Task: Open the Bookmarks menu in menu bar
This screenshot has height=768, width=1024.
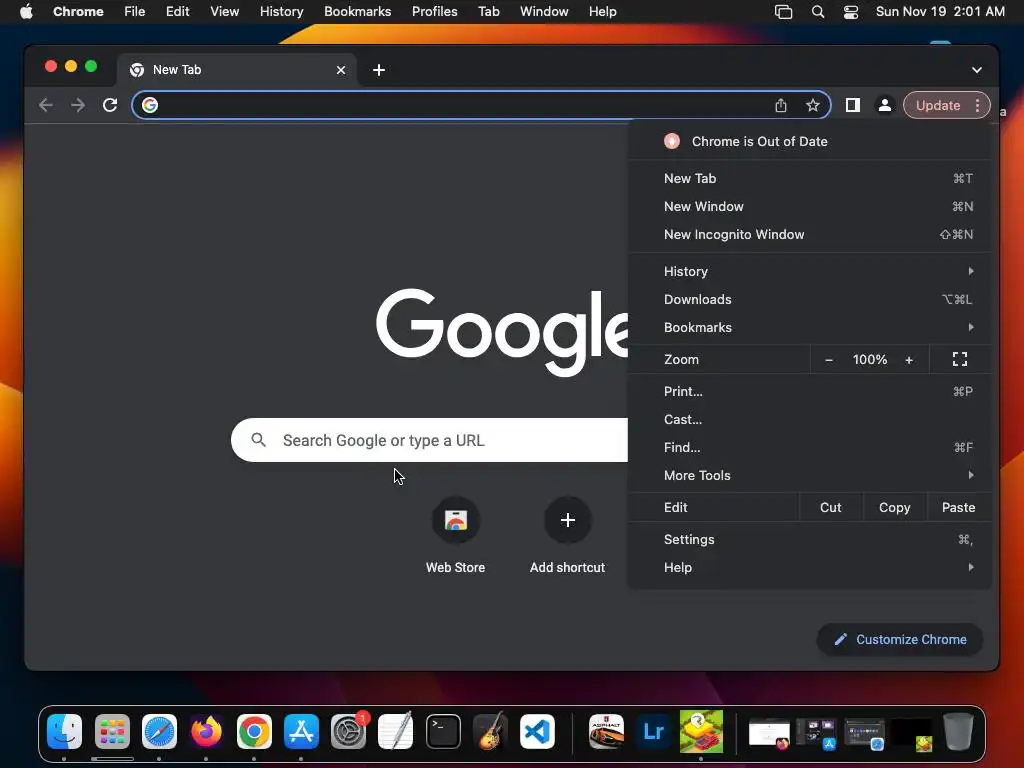Action: [x=357, y=12]
